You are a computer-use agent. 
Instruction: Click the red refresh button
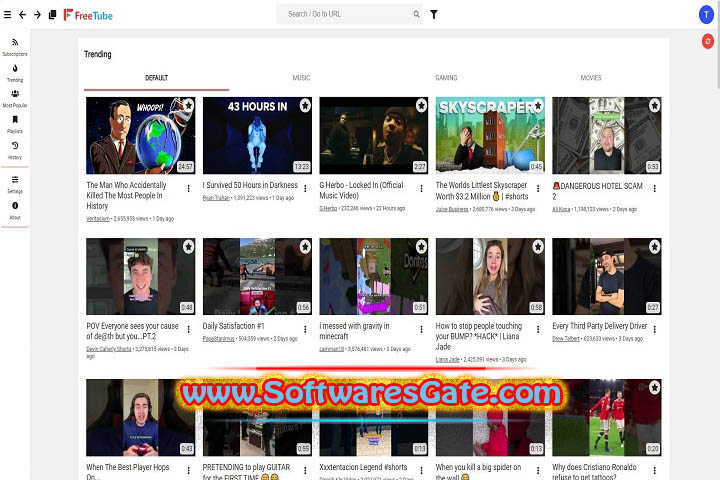708,41
